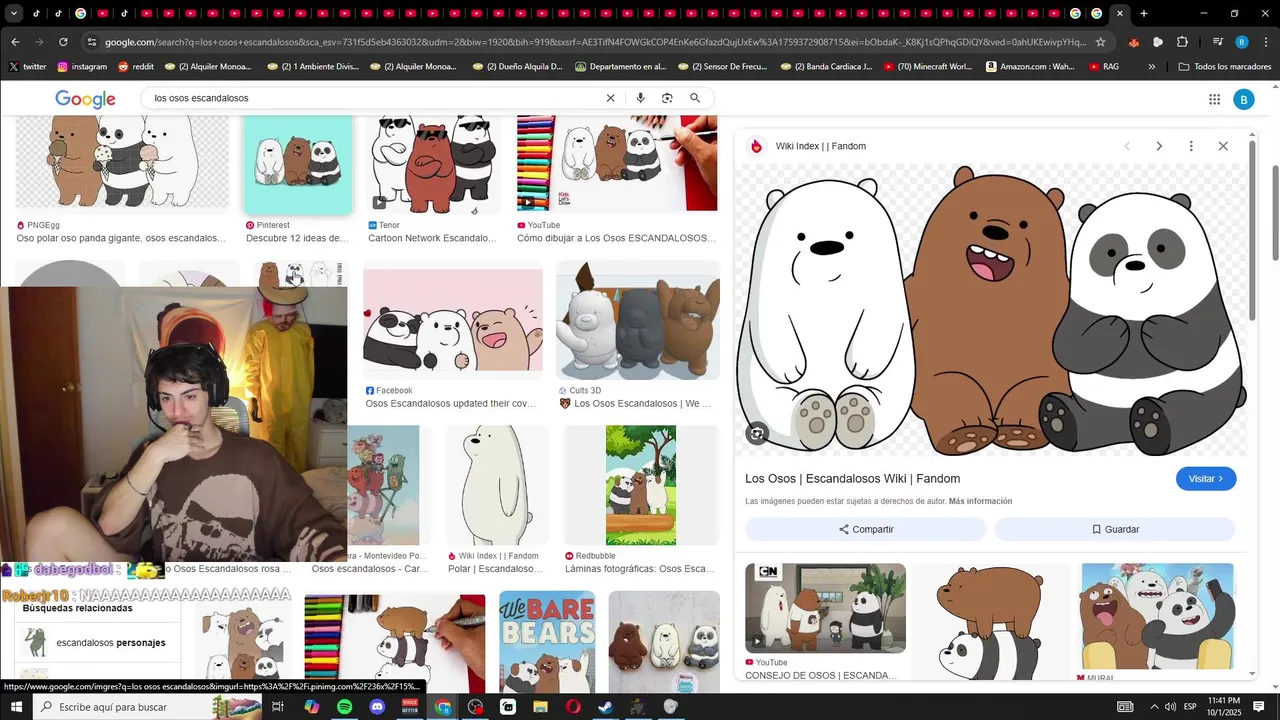1280x720 pixels.
Task: Open the instagram bookmark
Action: click(82, 67)
